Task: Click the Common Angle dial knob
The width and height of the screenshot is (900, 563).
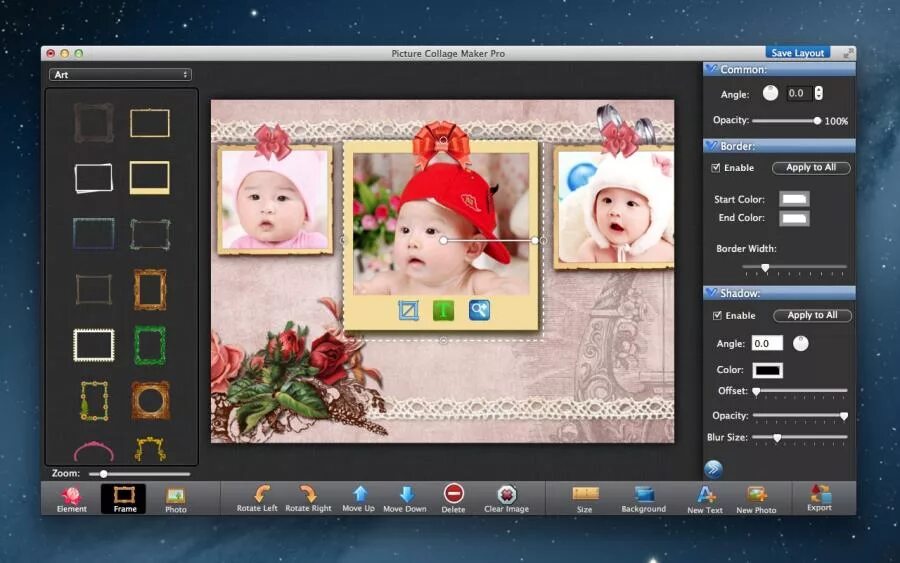Action: [x=770, y=93]
